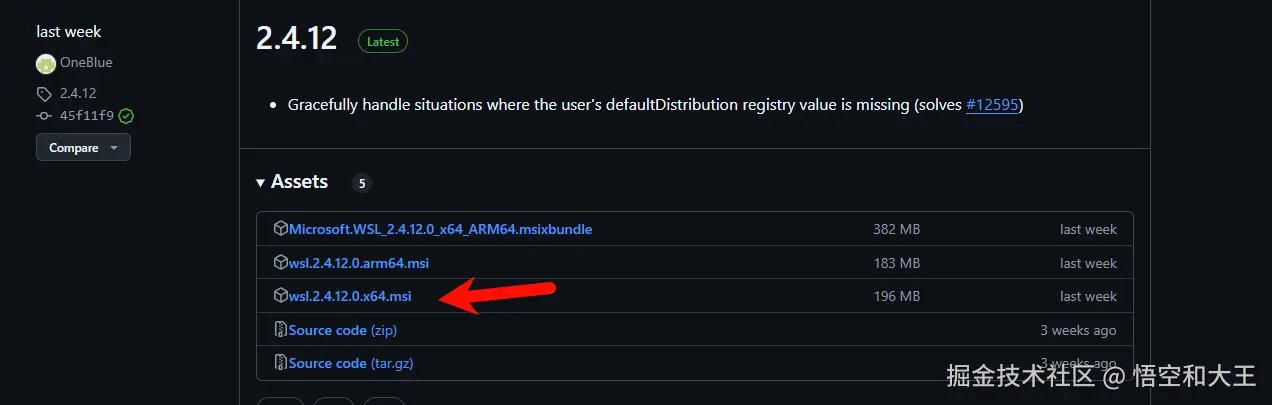Click package icon beside wsl.2.4.12.0.x64.msi
The height and width of the screenshot is (405, 1272).
(x=281, y=296)
